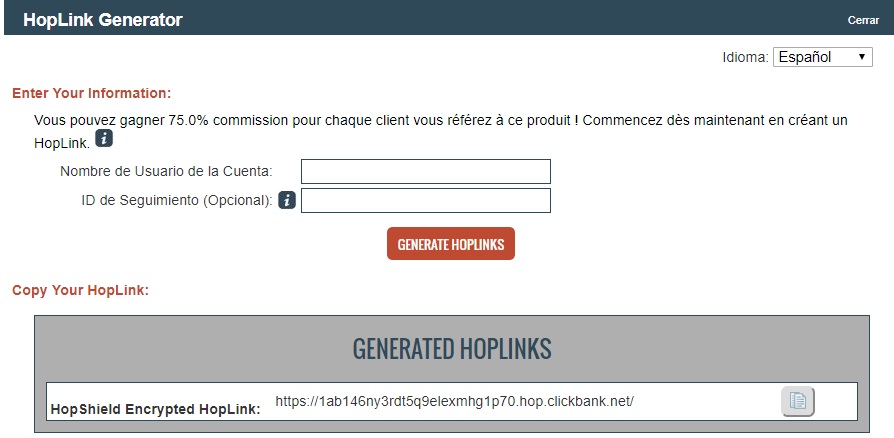The height and width of the screenshot is (438, 894).
Task: Click the Idioma label
Action: (x=745, y=57)
